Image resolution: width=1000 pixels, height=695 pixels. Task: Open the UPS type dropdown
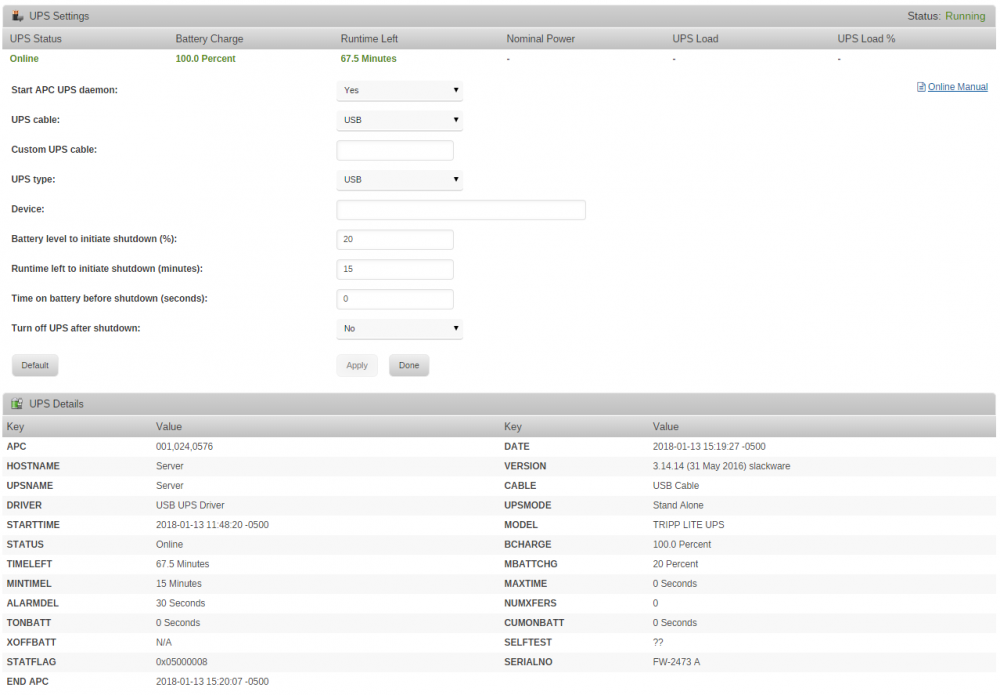pyautogui.click(x=399, y=180)
